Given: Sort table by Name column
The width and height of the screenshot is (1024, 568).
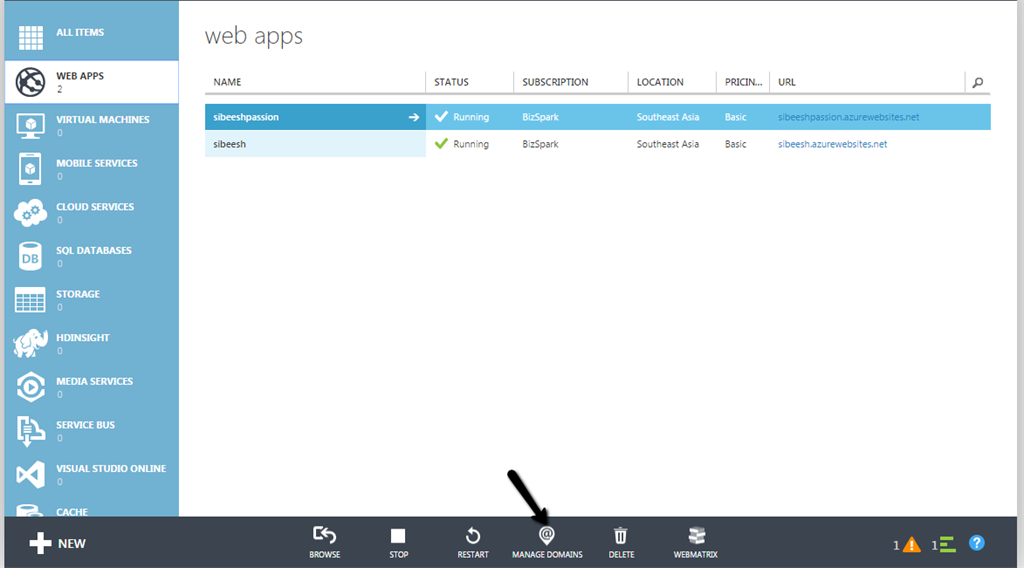Looking at the screenshot, I should click(x=227, y=82).
